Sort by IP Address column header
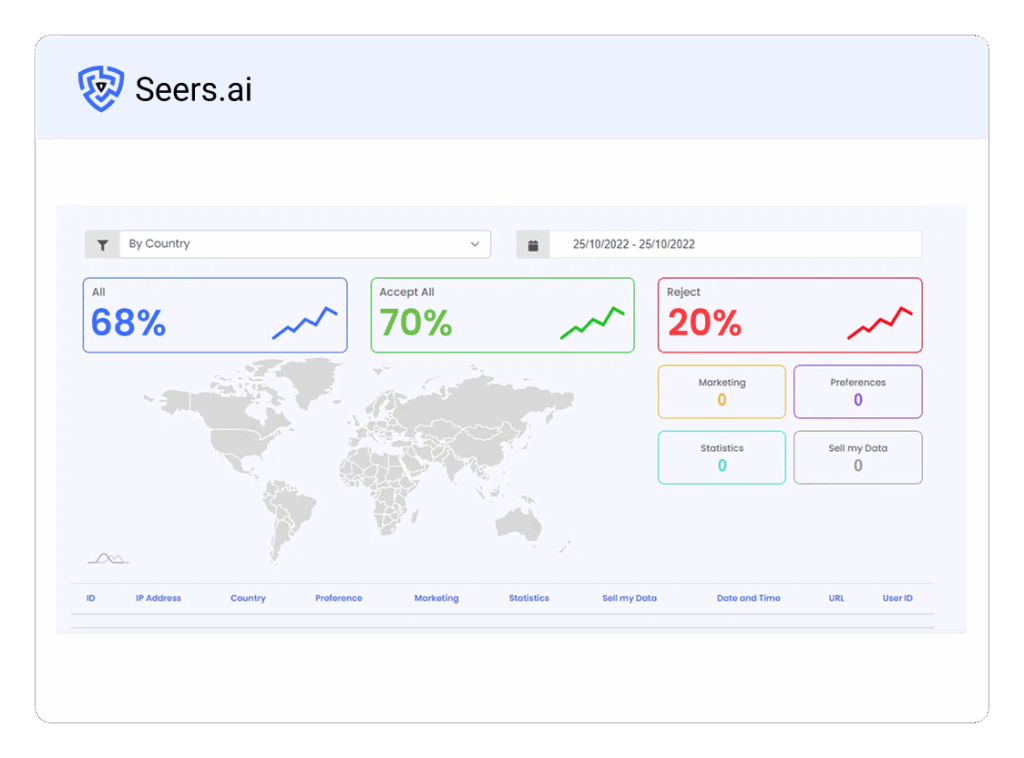 tap(158, 598)
